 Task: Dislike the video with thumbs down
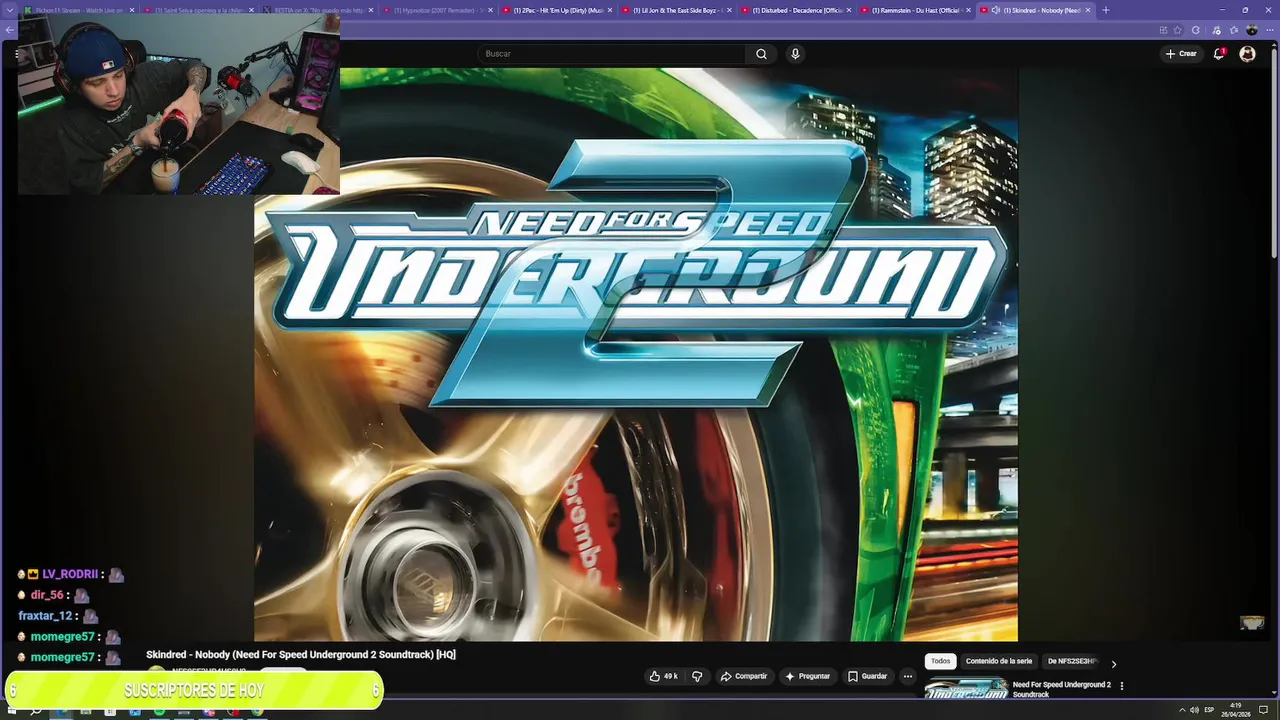697,676
